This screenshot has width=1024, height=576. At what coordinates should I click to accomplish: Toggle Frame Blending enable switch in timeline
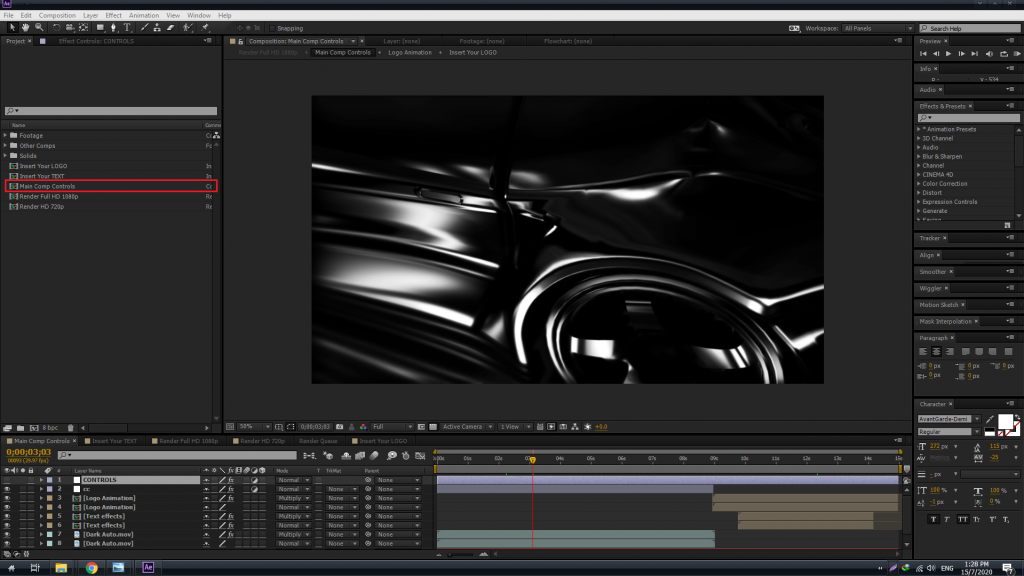point(360,456)
